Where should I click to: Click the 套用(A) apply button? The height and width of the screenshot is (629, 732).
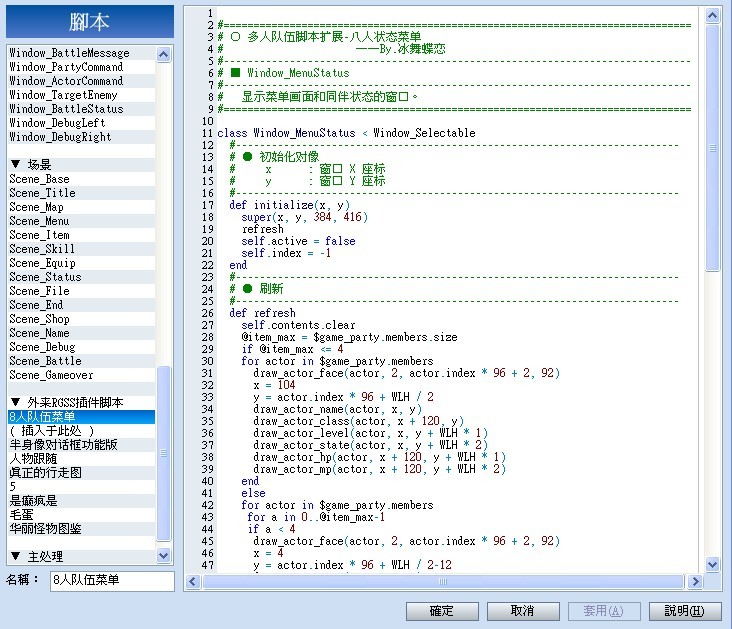(x=604, y=611)
